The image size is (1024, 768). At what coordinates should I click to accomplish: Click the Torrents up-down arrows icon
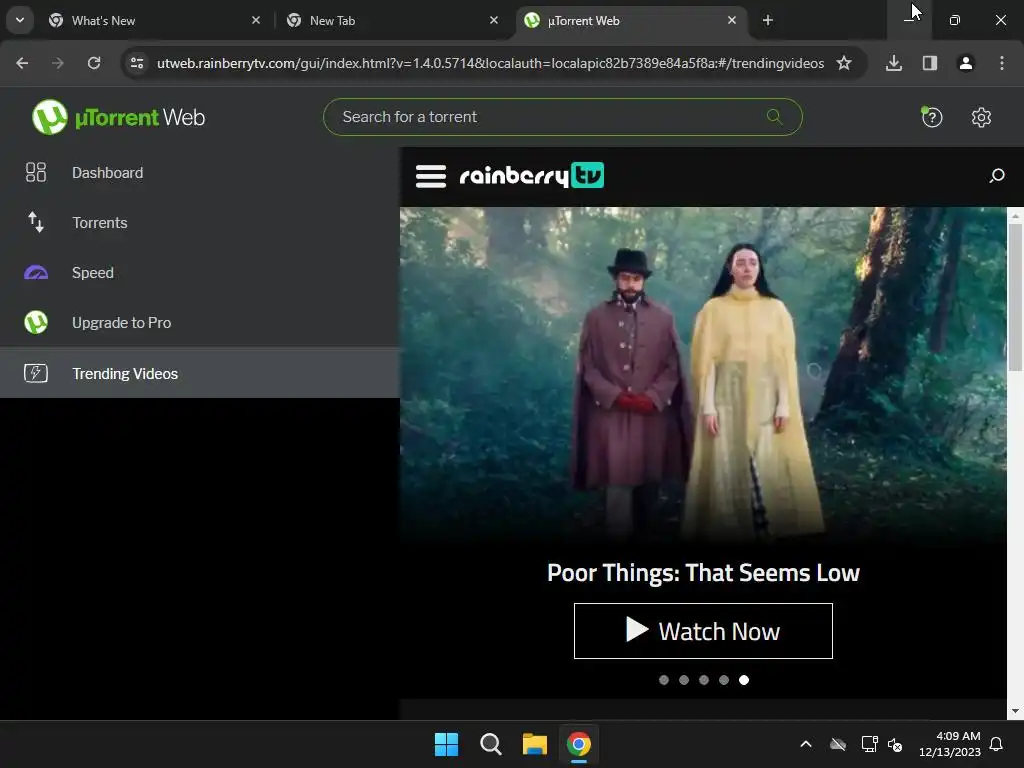pyautogui.click(x=36, y=222)
